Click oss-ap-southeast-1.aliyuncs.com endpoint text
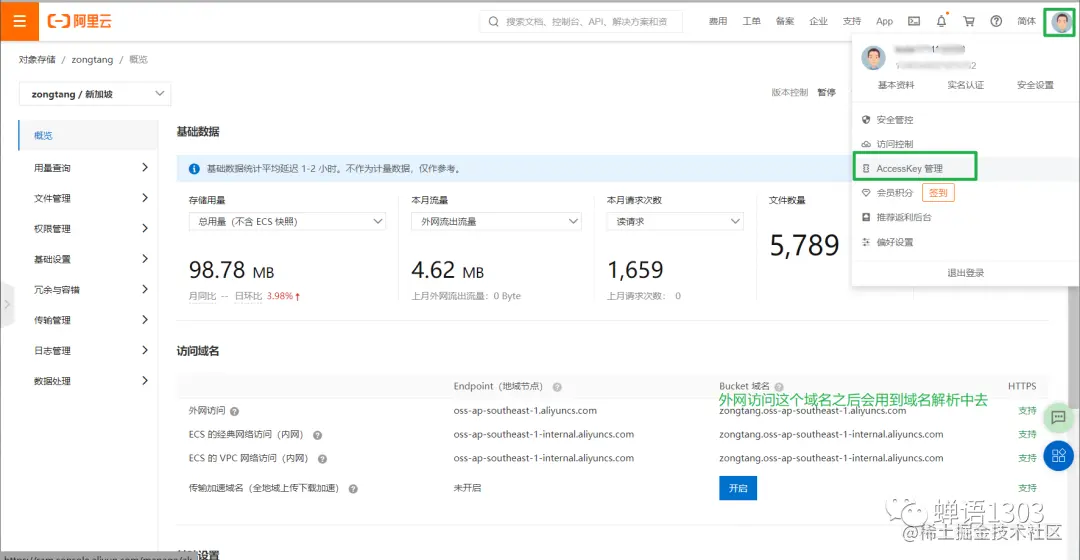The height and width of the screenshot is (560, 1080). pyautogui.click(x=525, y=411)
